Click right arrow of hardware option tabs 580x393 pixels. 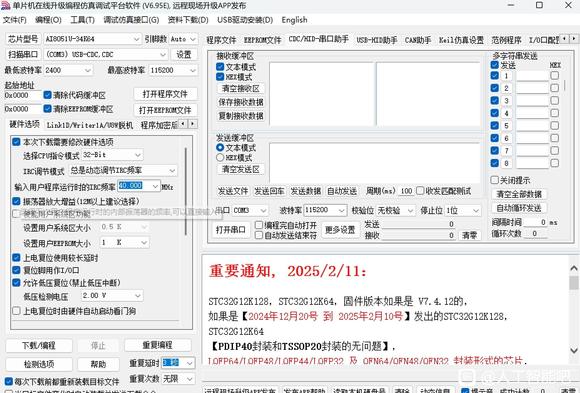click(193, 124)
